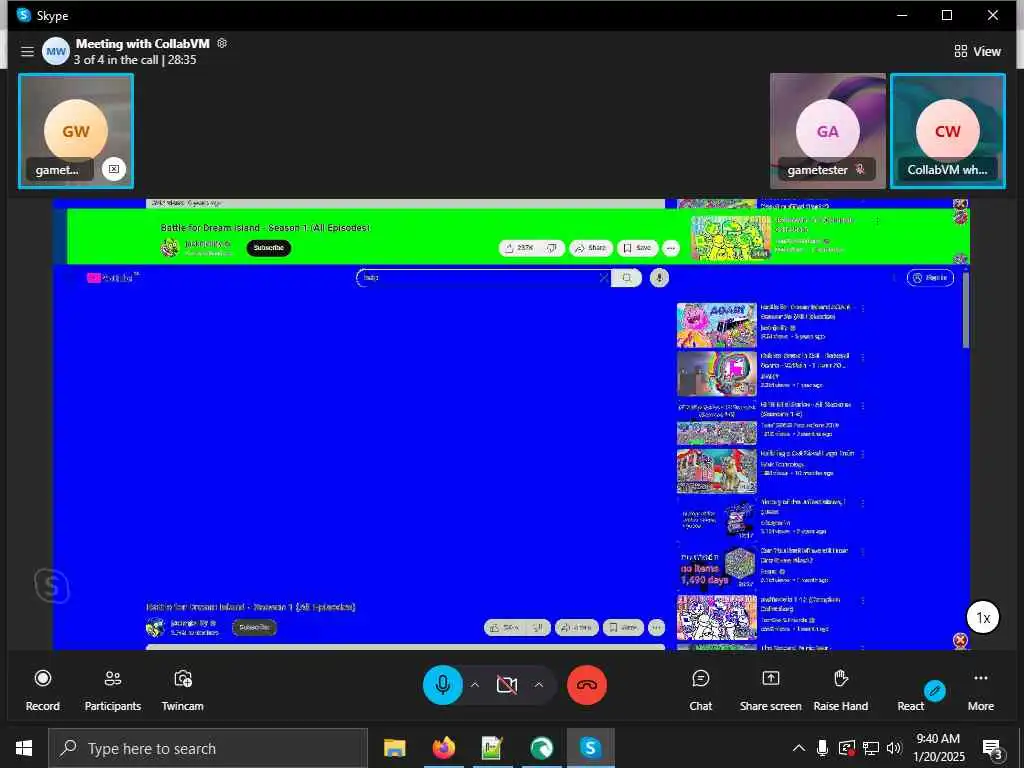The height and width of the screenshot is (768, 1024).
Task: Launch Twincam option
Action: point(183,690)
